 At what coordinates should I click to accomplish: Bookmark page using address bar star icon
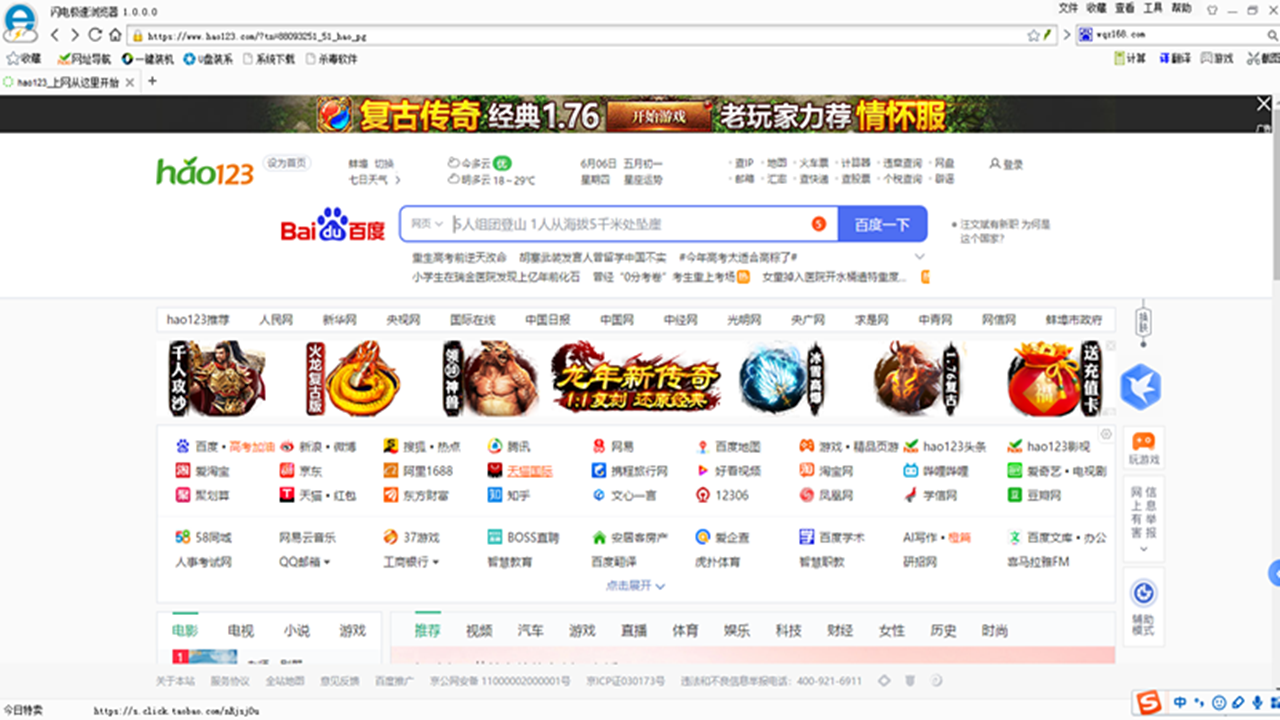click(1033, 35)
